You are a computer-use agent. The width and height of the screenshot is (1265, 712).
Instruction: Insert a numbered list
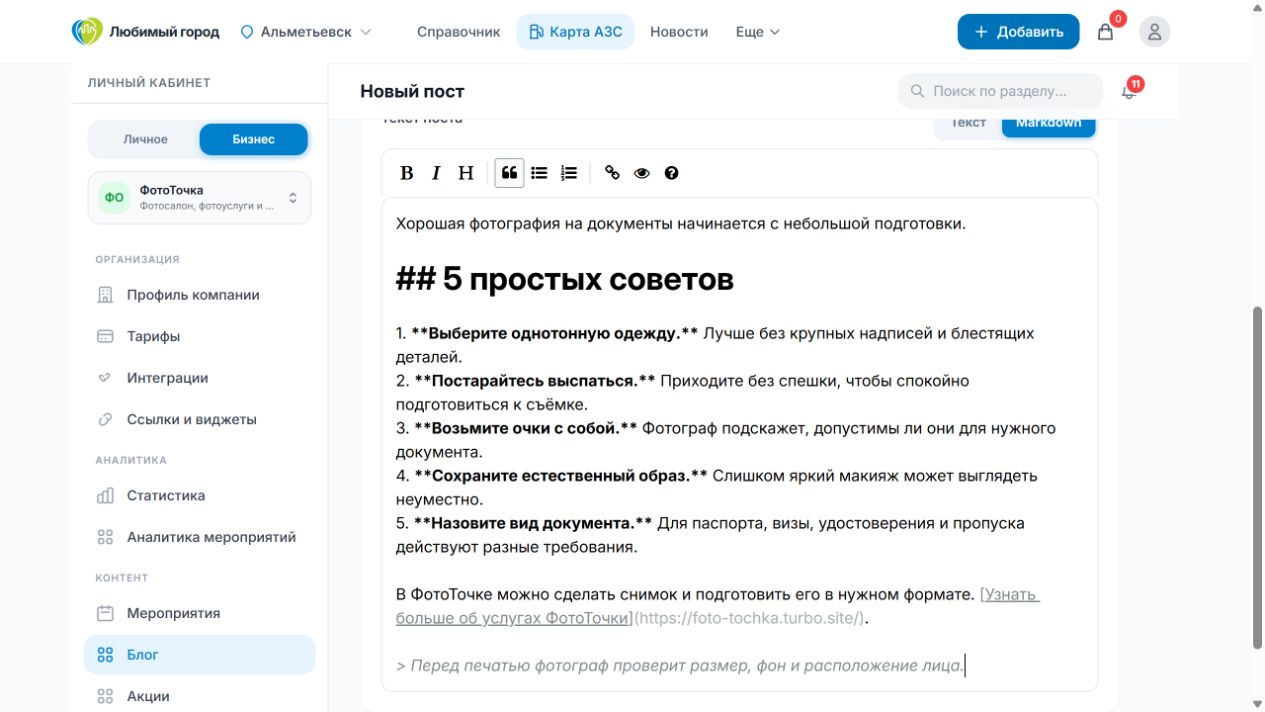(x=569, y=173)
